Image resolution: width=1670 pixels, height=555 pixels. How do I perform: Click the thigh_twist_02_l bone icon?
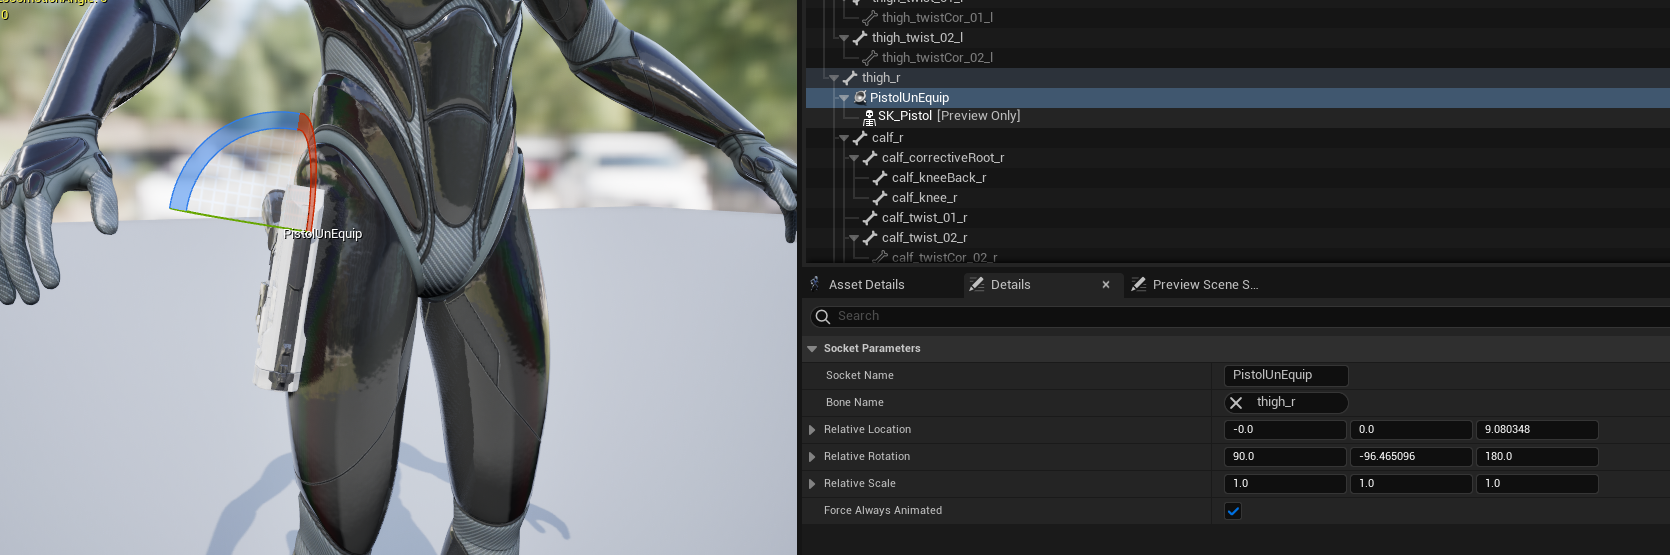pyautogui.click(x=860, y=37)
